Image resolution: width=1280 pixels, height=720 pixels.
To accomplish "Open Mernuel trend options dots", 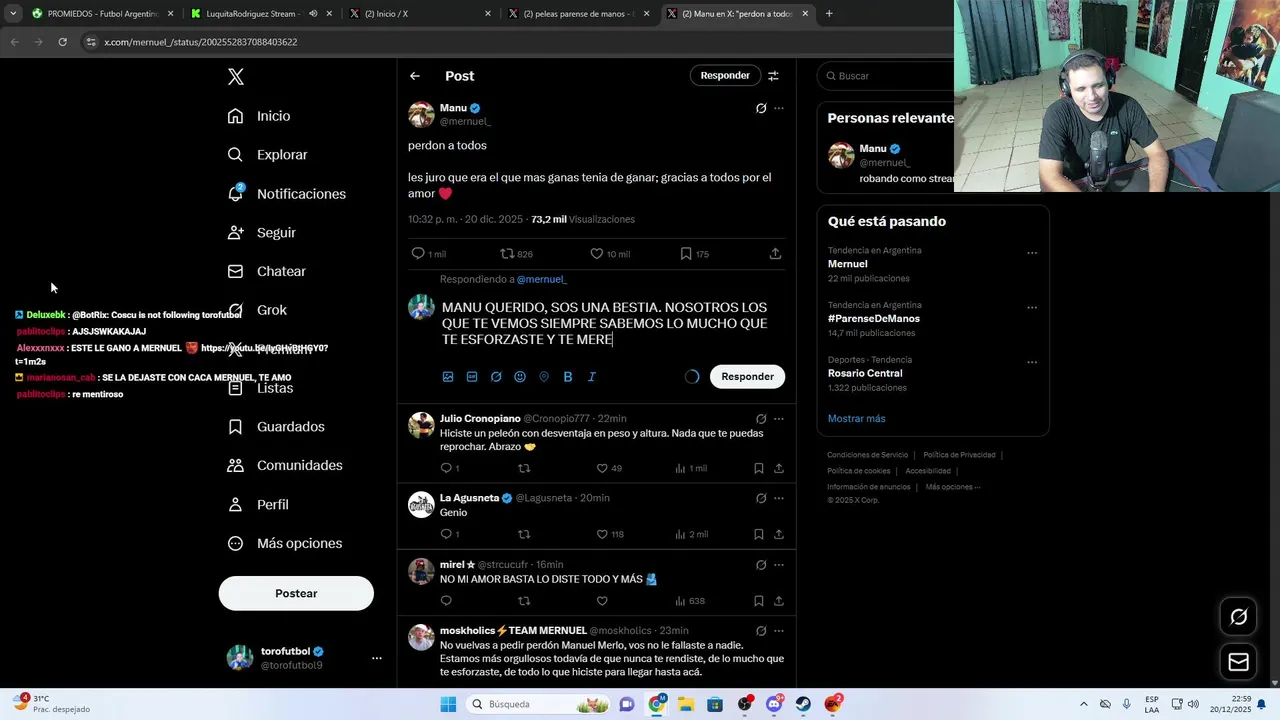I will 1032,253.
